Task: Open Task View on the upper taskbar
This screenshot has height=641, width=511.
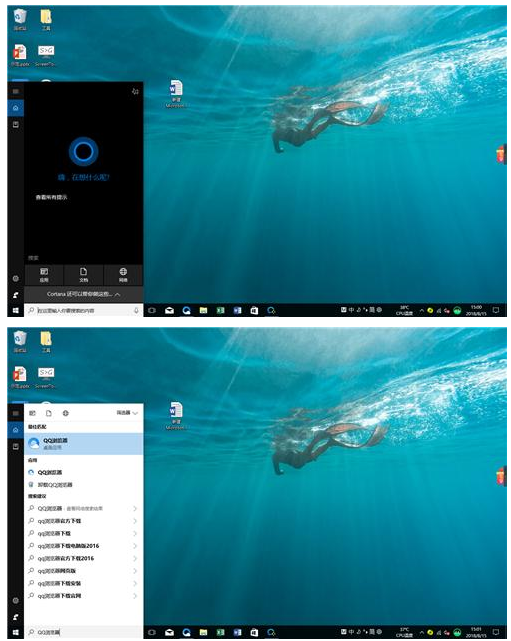Action: (x=152, y=311)
